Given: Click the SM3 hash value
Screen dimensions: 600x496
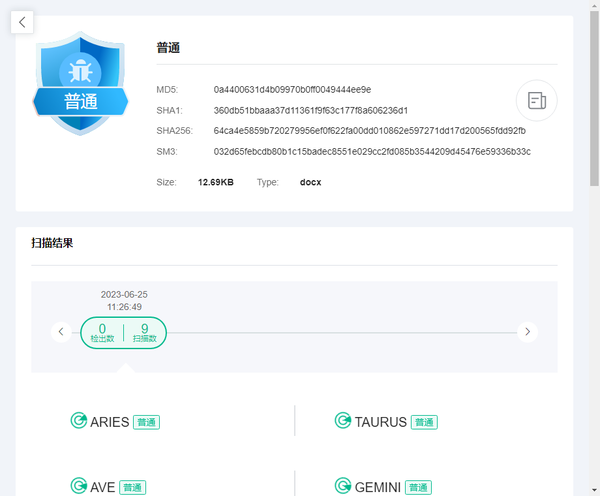Looking at the screenshot, I should pyautogui.click(x=371, y=152).
